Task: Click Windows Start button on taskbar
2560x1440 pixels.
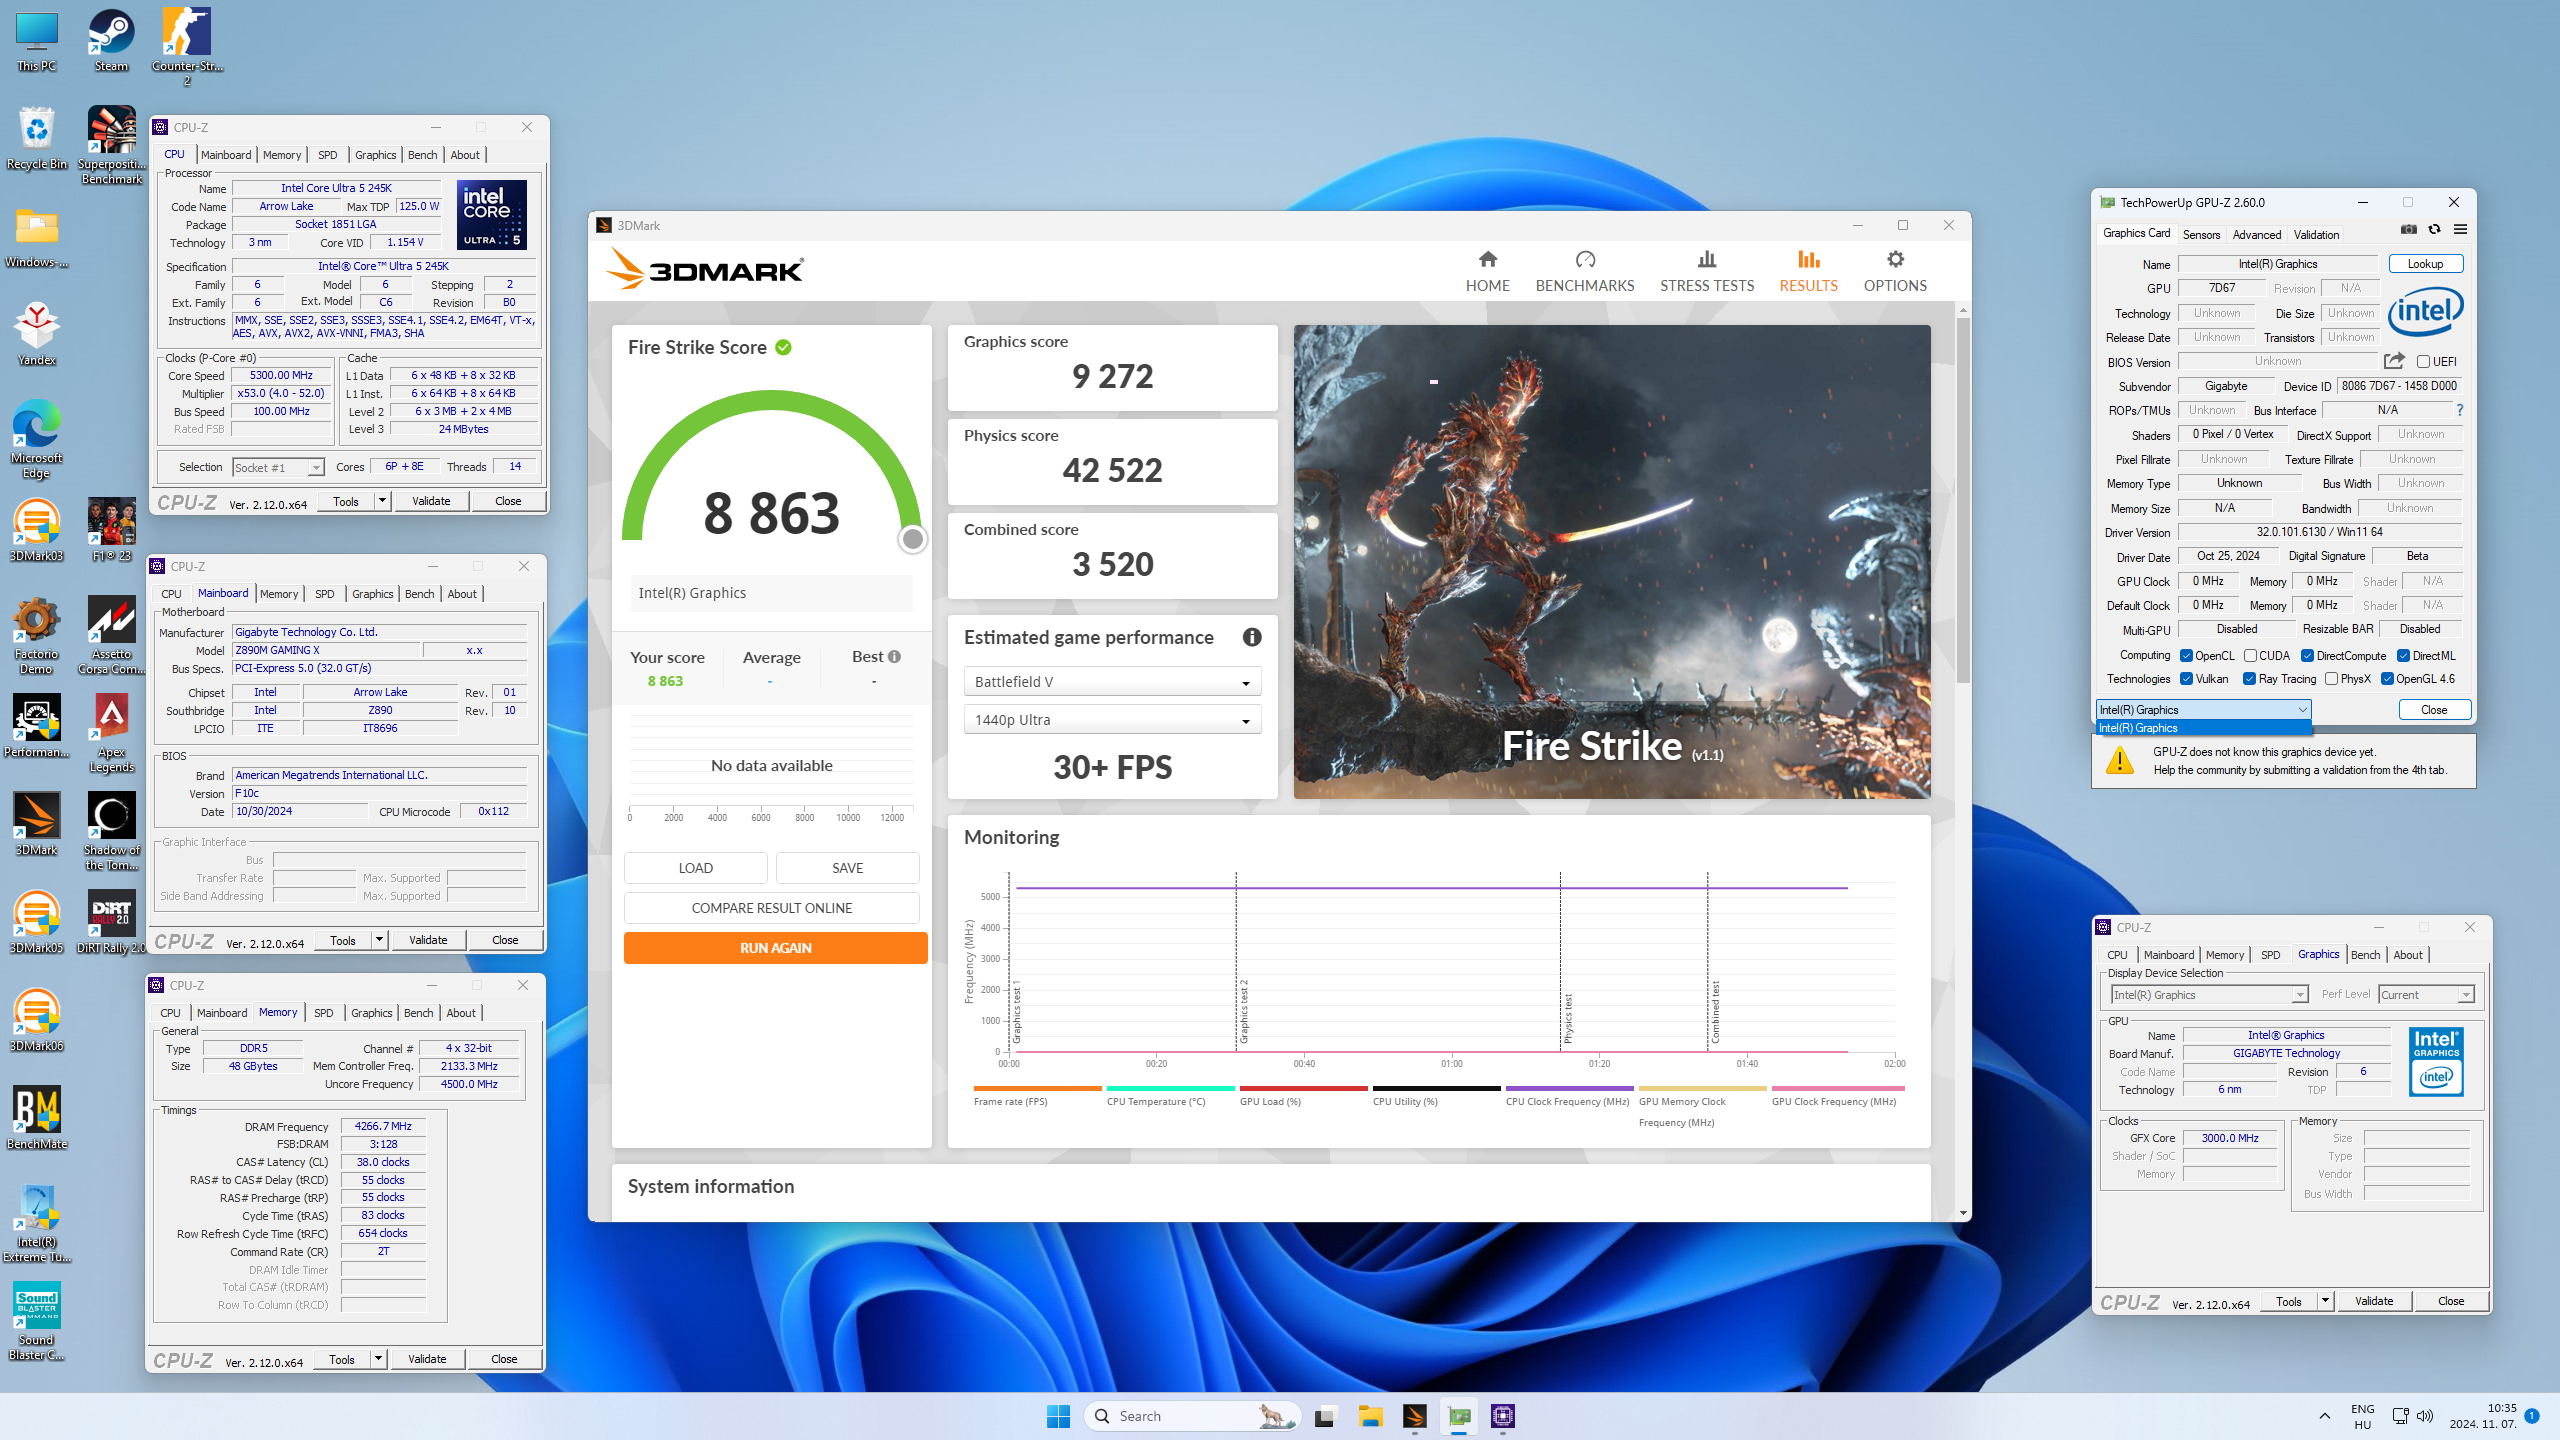Action: [1058, 1416]
